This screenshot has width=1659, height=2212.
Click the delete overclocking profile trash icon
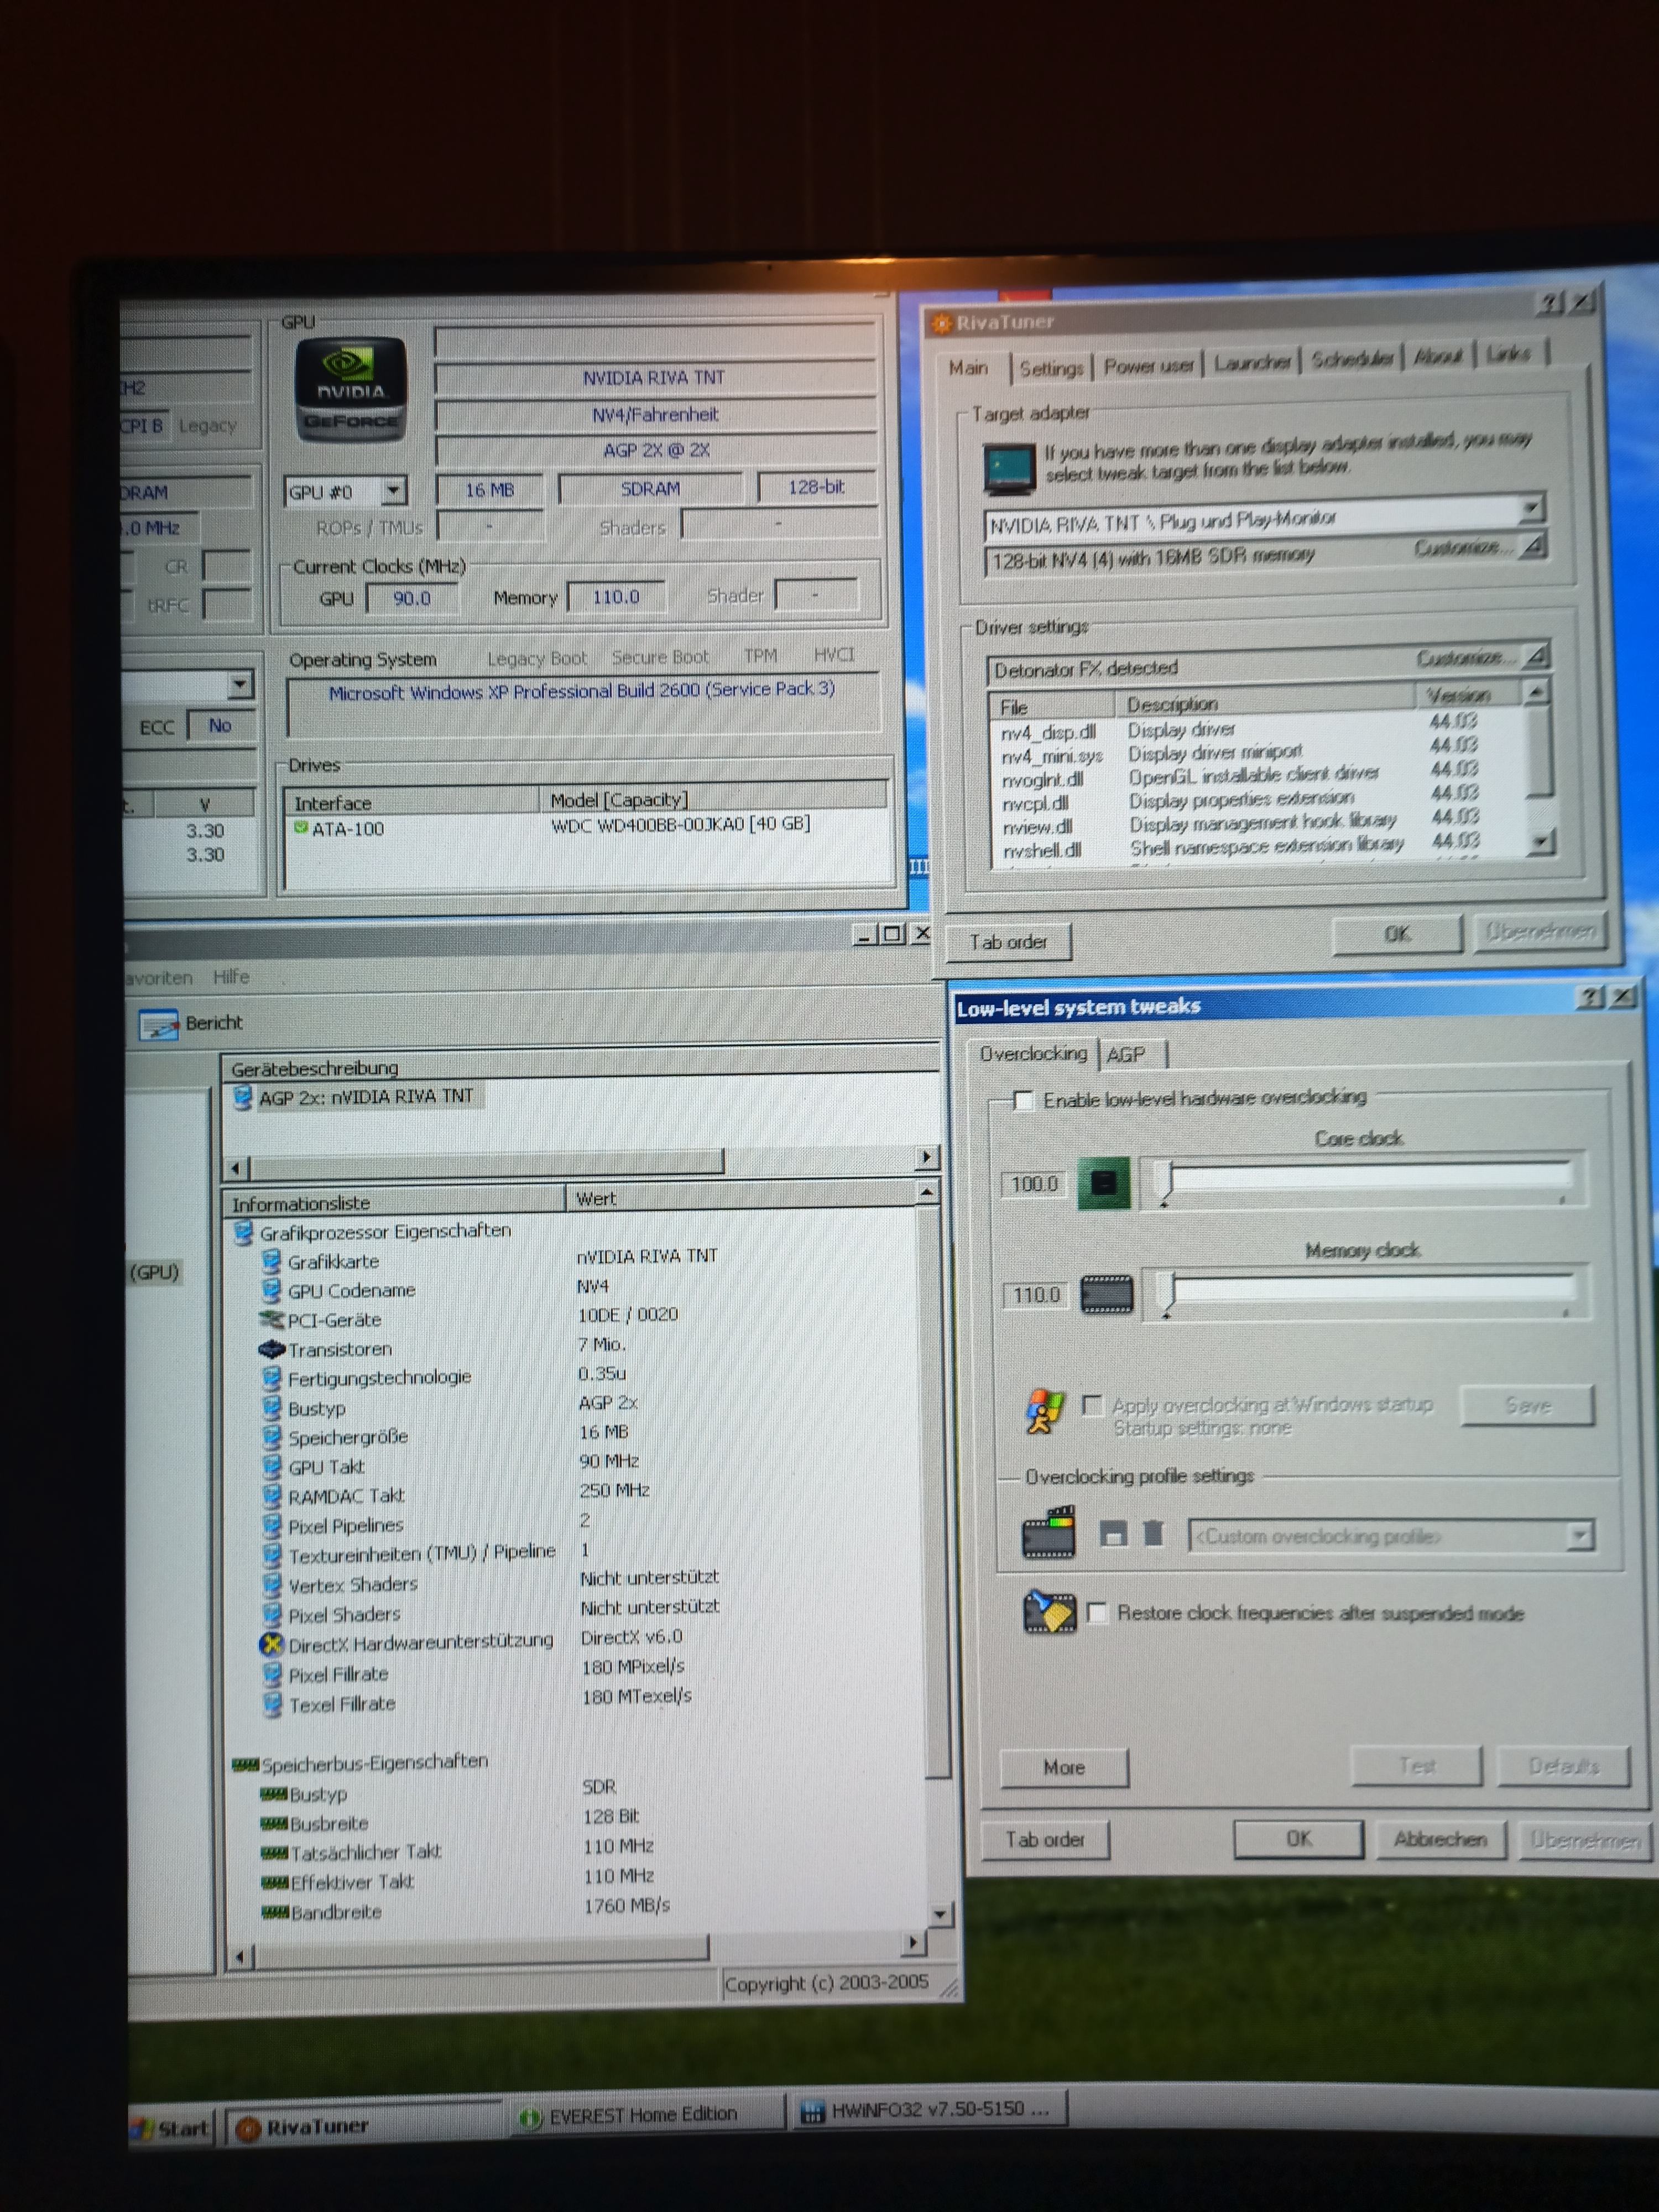click(1153, 1533)
